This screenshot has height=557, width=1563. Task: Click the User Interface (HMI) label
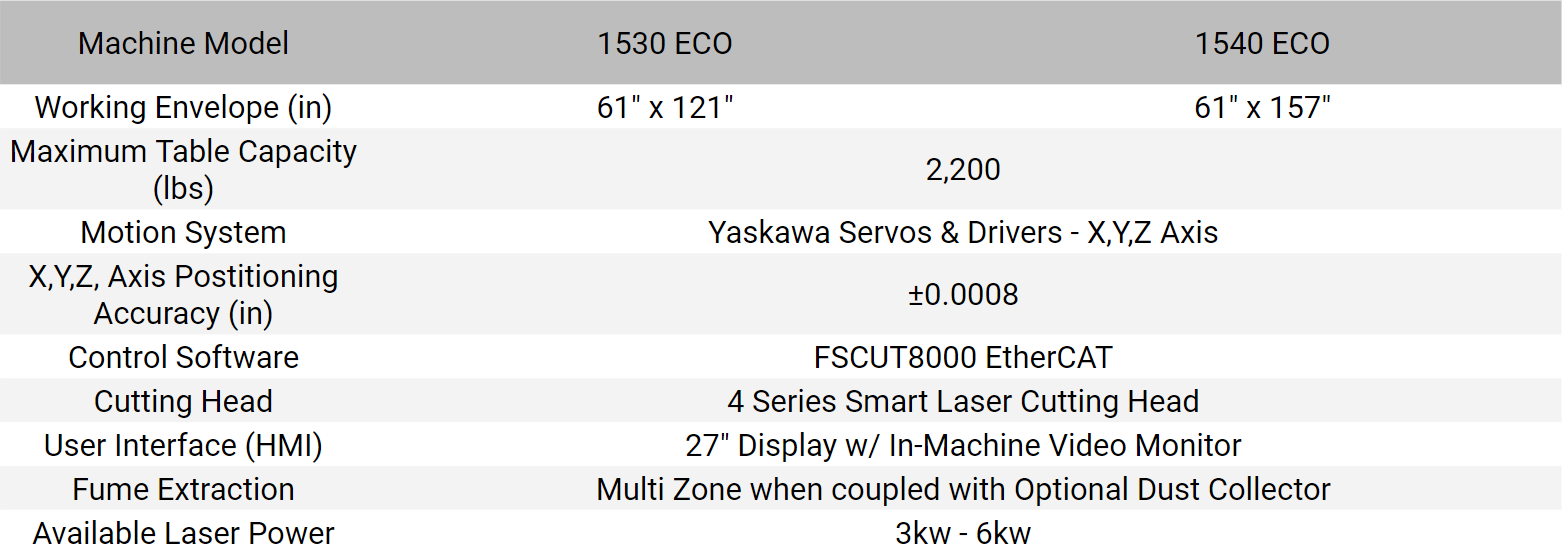coord(184,445)
